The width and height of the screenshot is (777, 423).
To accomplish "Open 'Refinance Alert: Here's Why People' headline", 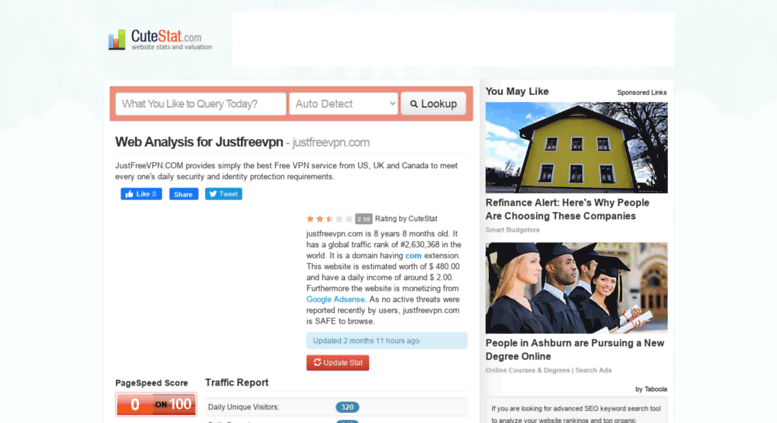I will point(567,210).
